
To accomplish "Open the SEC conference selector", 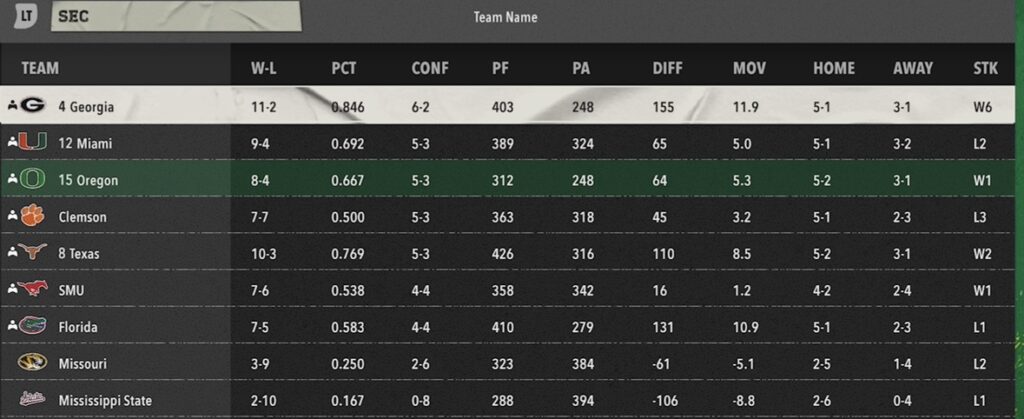I will click(x=176, y=16).
